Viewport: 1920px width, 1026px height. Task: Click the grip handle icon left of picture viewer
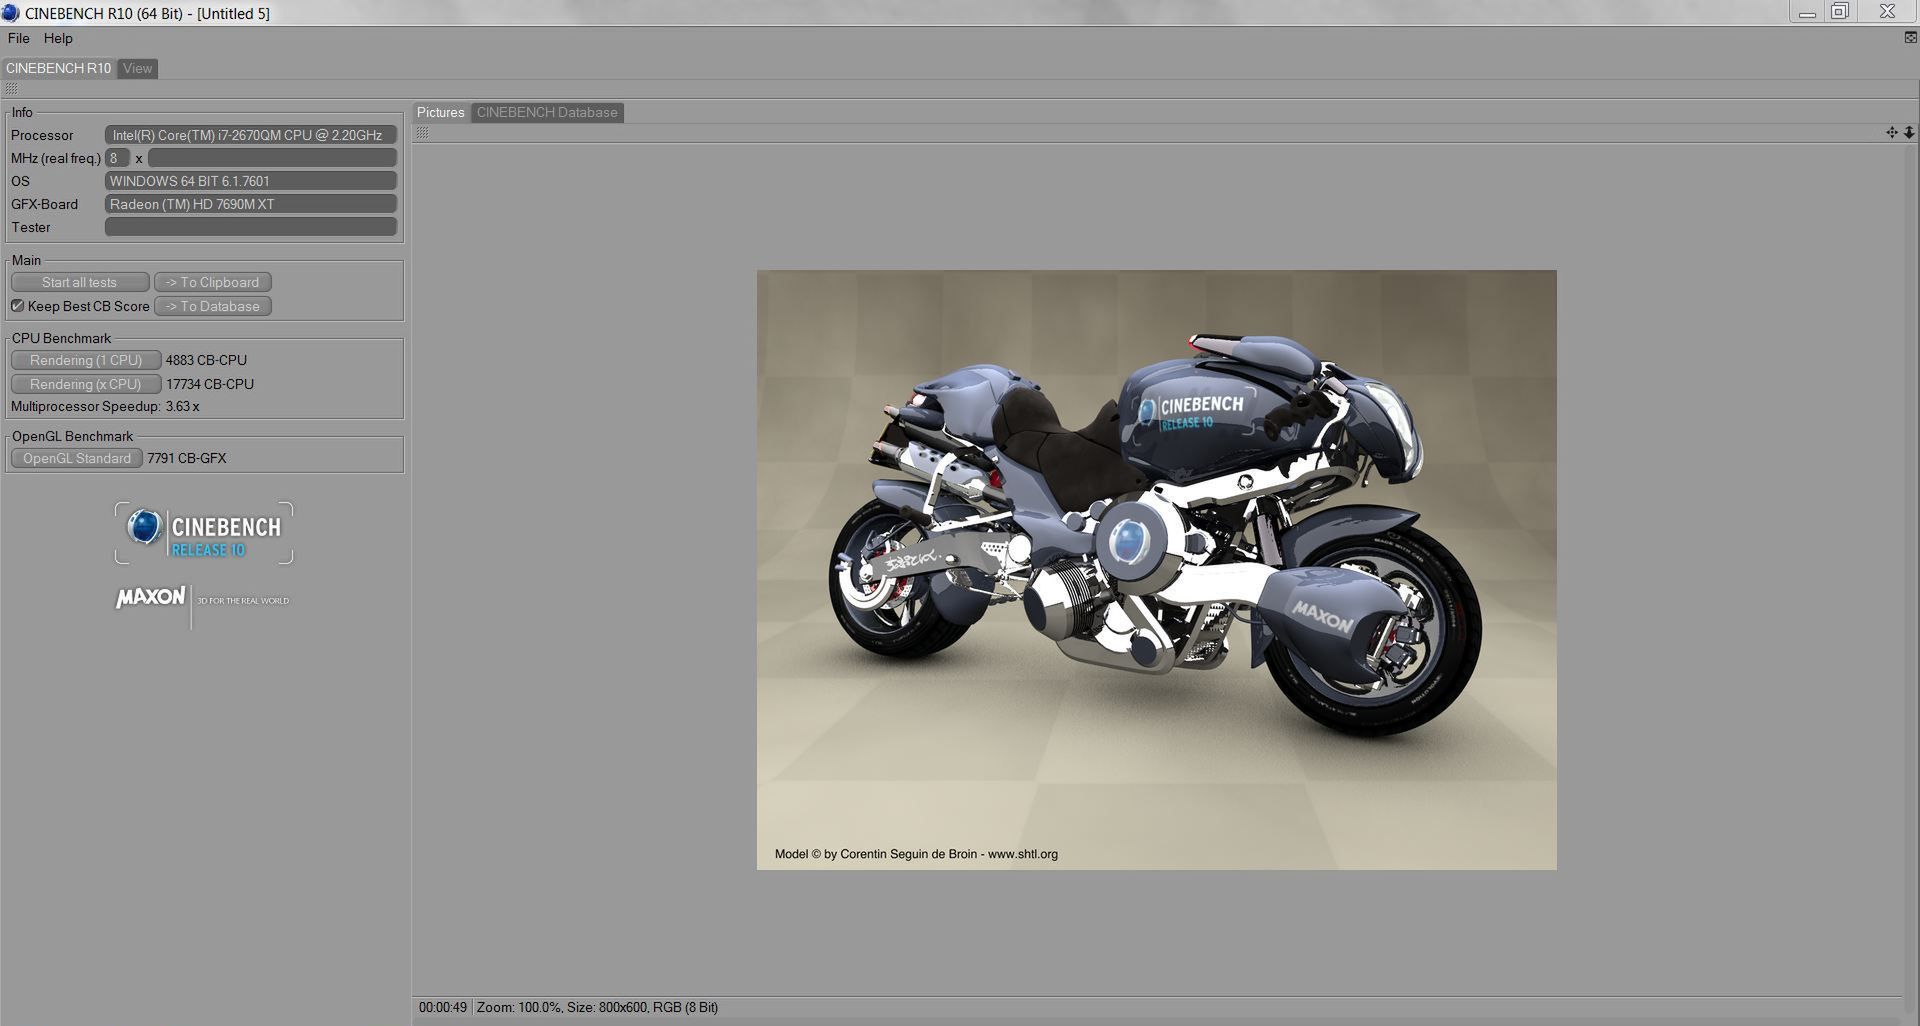coord(423,133)
